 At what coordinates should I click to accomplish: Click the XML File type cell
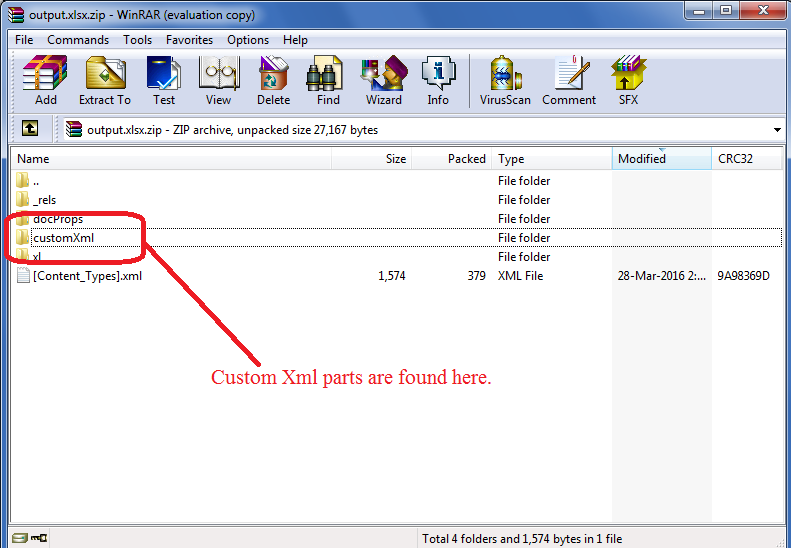coord(520,276)
